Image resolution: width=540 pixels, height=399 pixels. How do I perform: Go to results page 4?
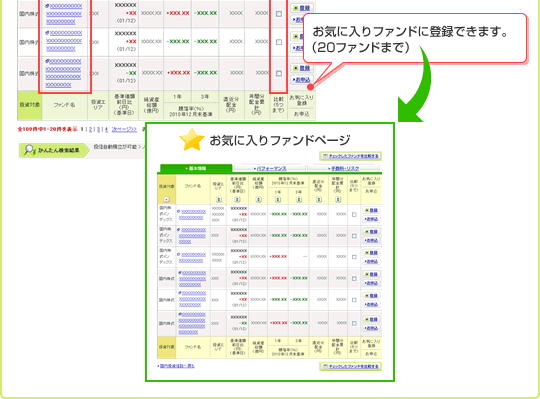tap(106, 129)
